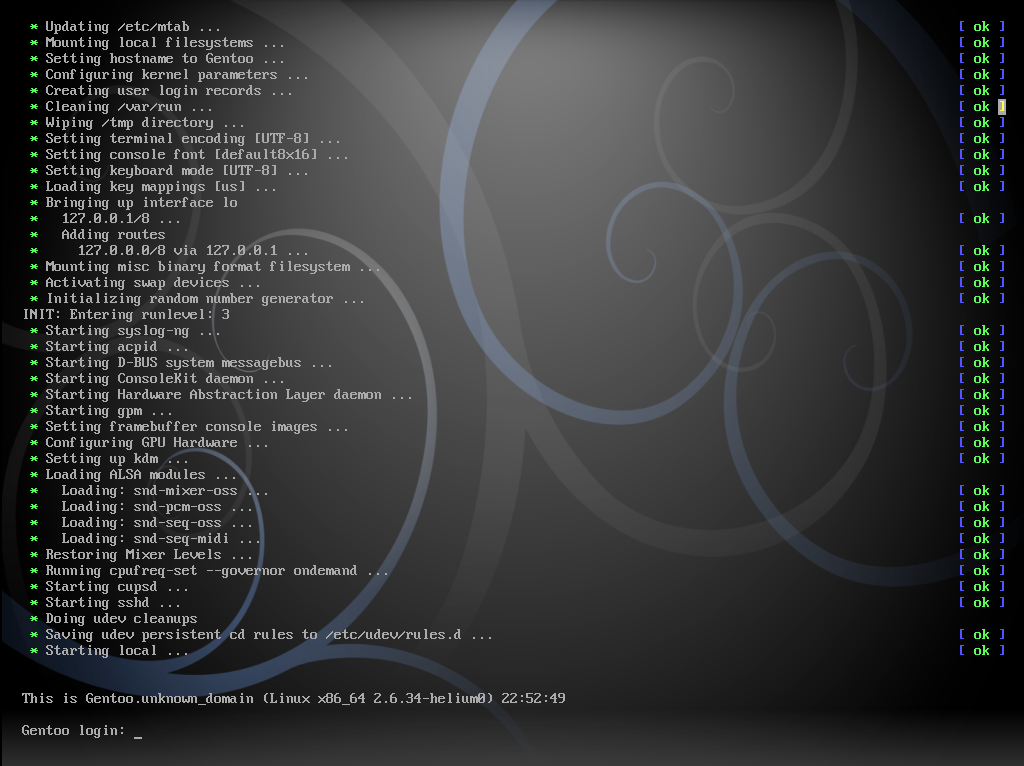Image resolution: width=1024 pixels, height=766 pixels.
Task: Click the green asterisk before 'Starting gpm'
Action: click(x=34, y=411)
